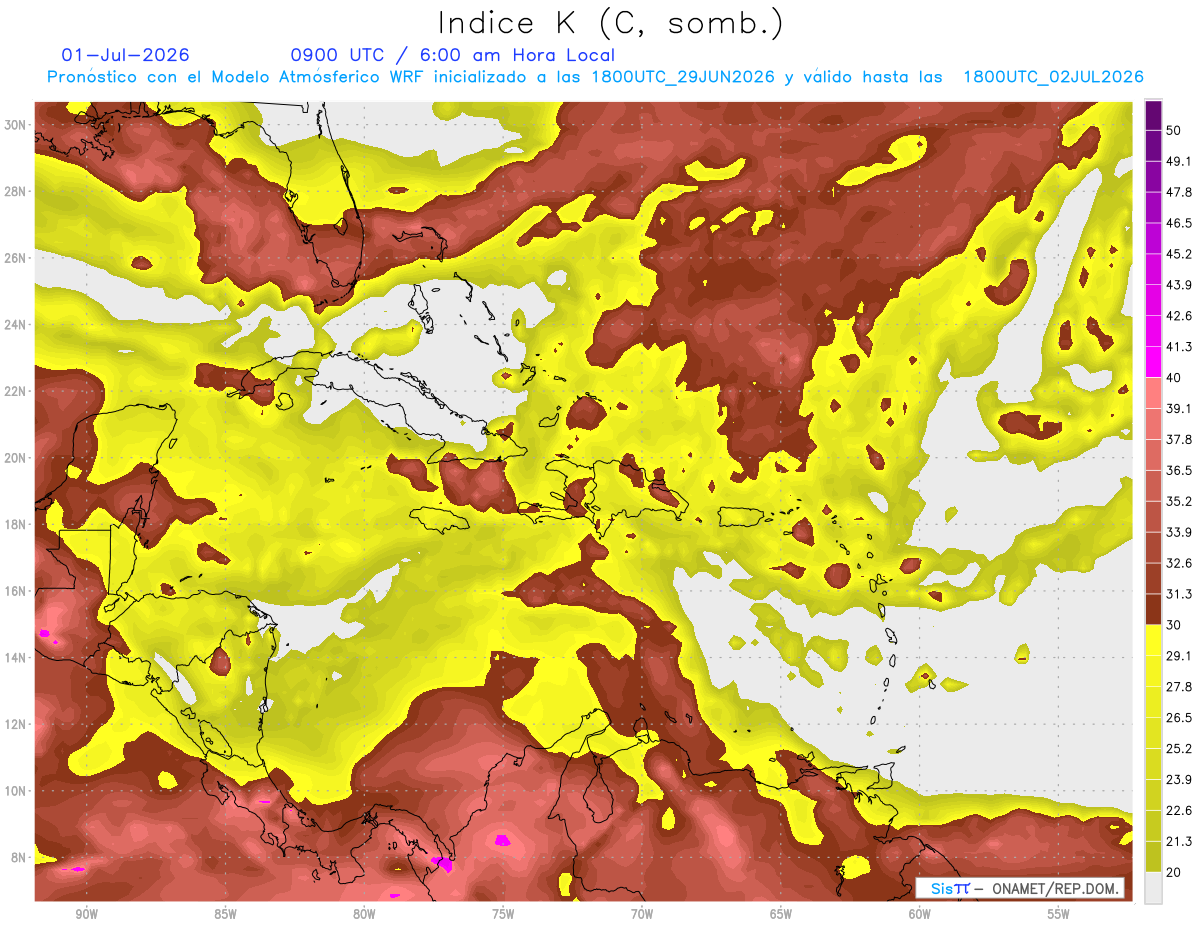Click the colorbar value "36.5"
The image size is (1200, 927).
coord(1177,470)
